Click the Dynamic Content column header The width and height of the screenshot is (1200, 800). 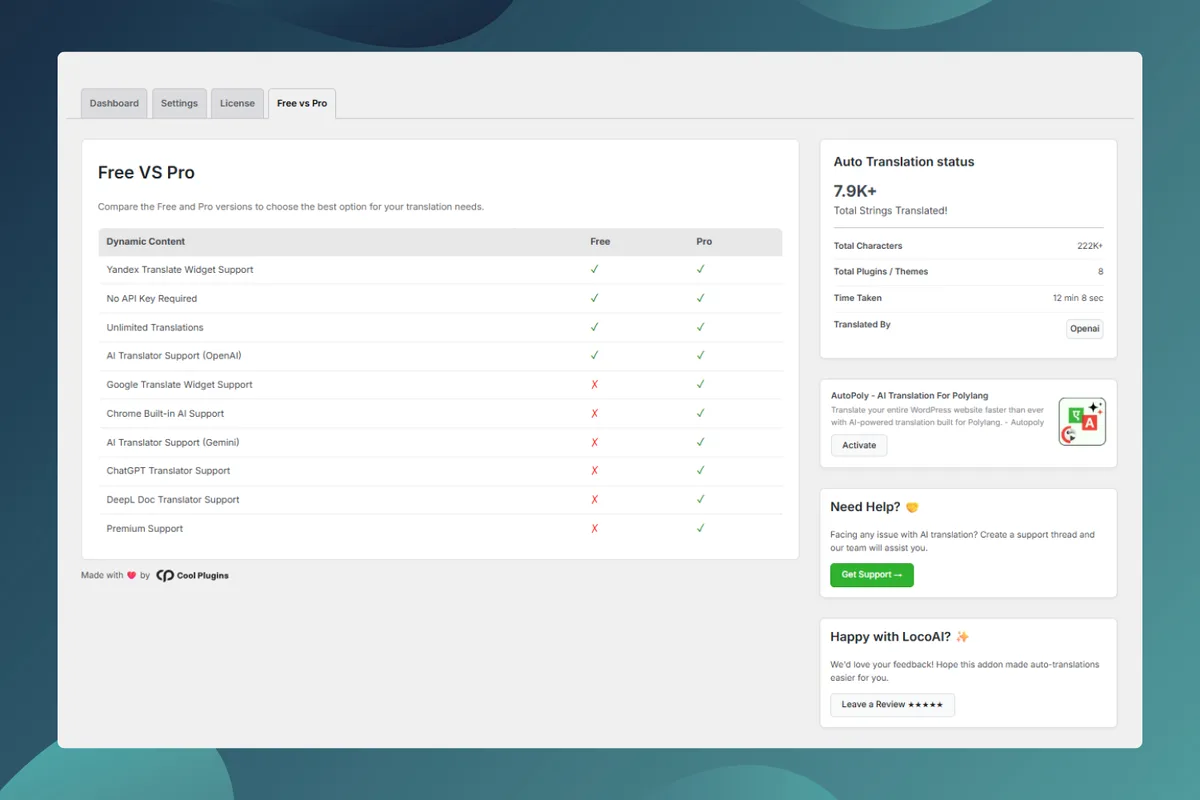pyautogui.click(x=146, y=241)
